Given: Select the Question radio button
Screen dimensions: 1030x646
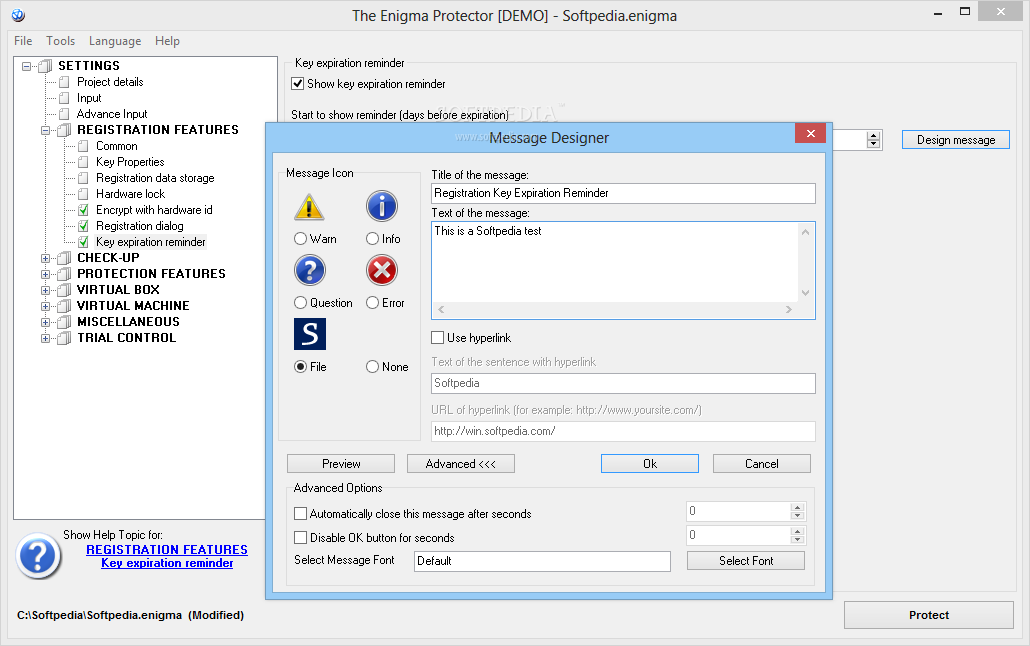Looking at the screenshot, I should click(300, 303).
